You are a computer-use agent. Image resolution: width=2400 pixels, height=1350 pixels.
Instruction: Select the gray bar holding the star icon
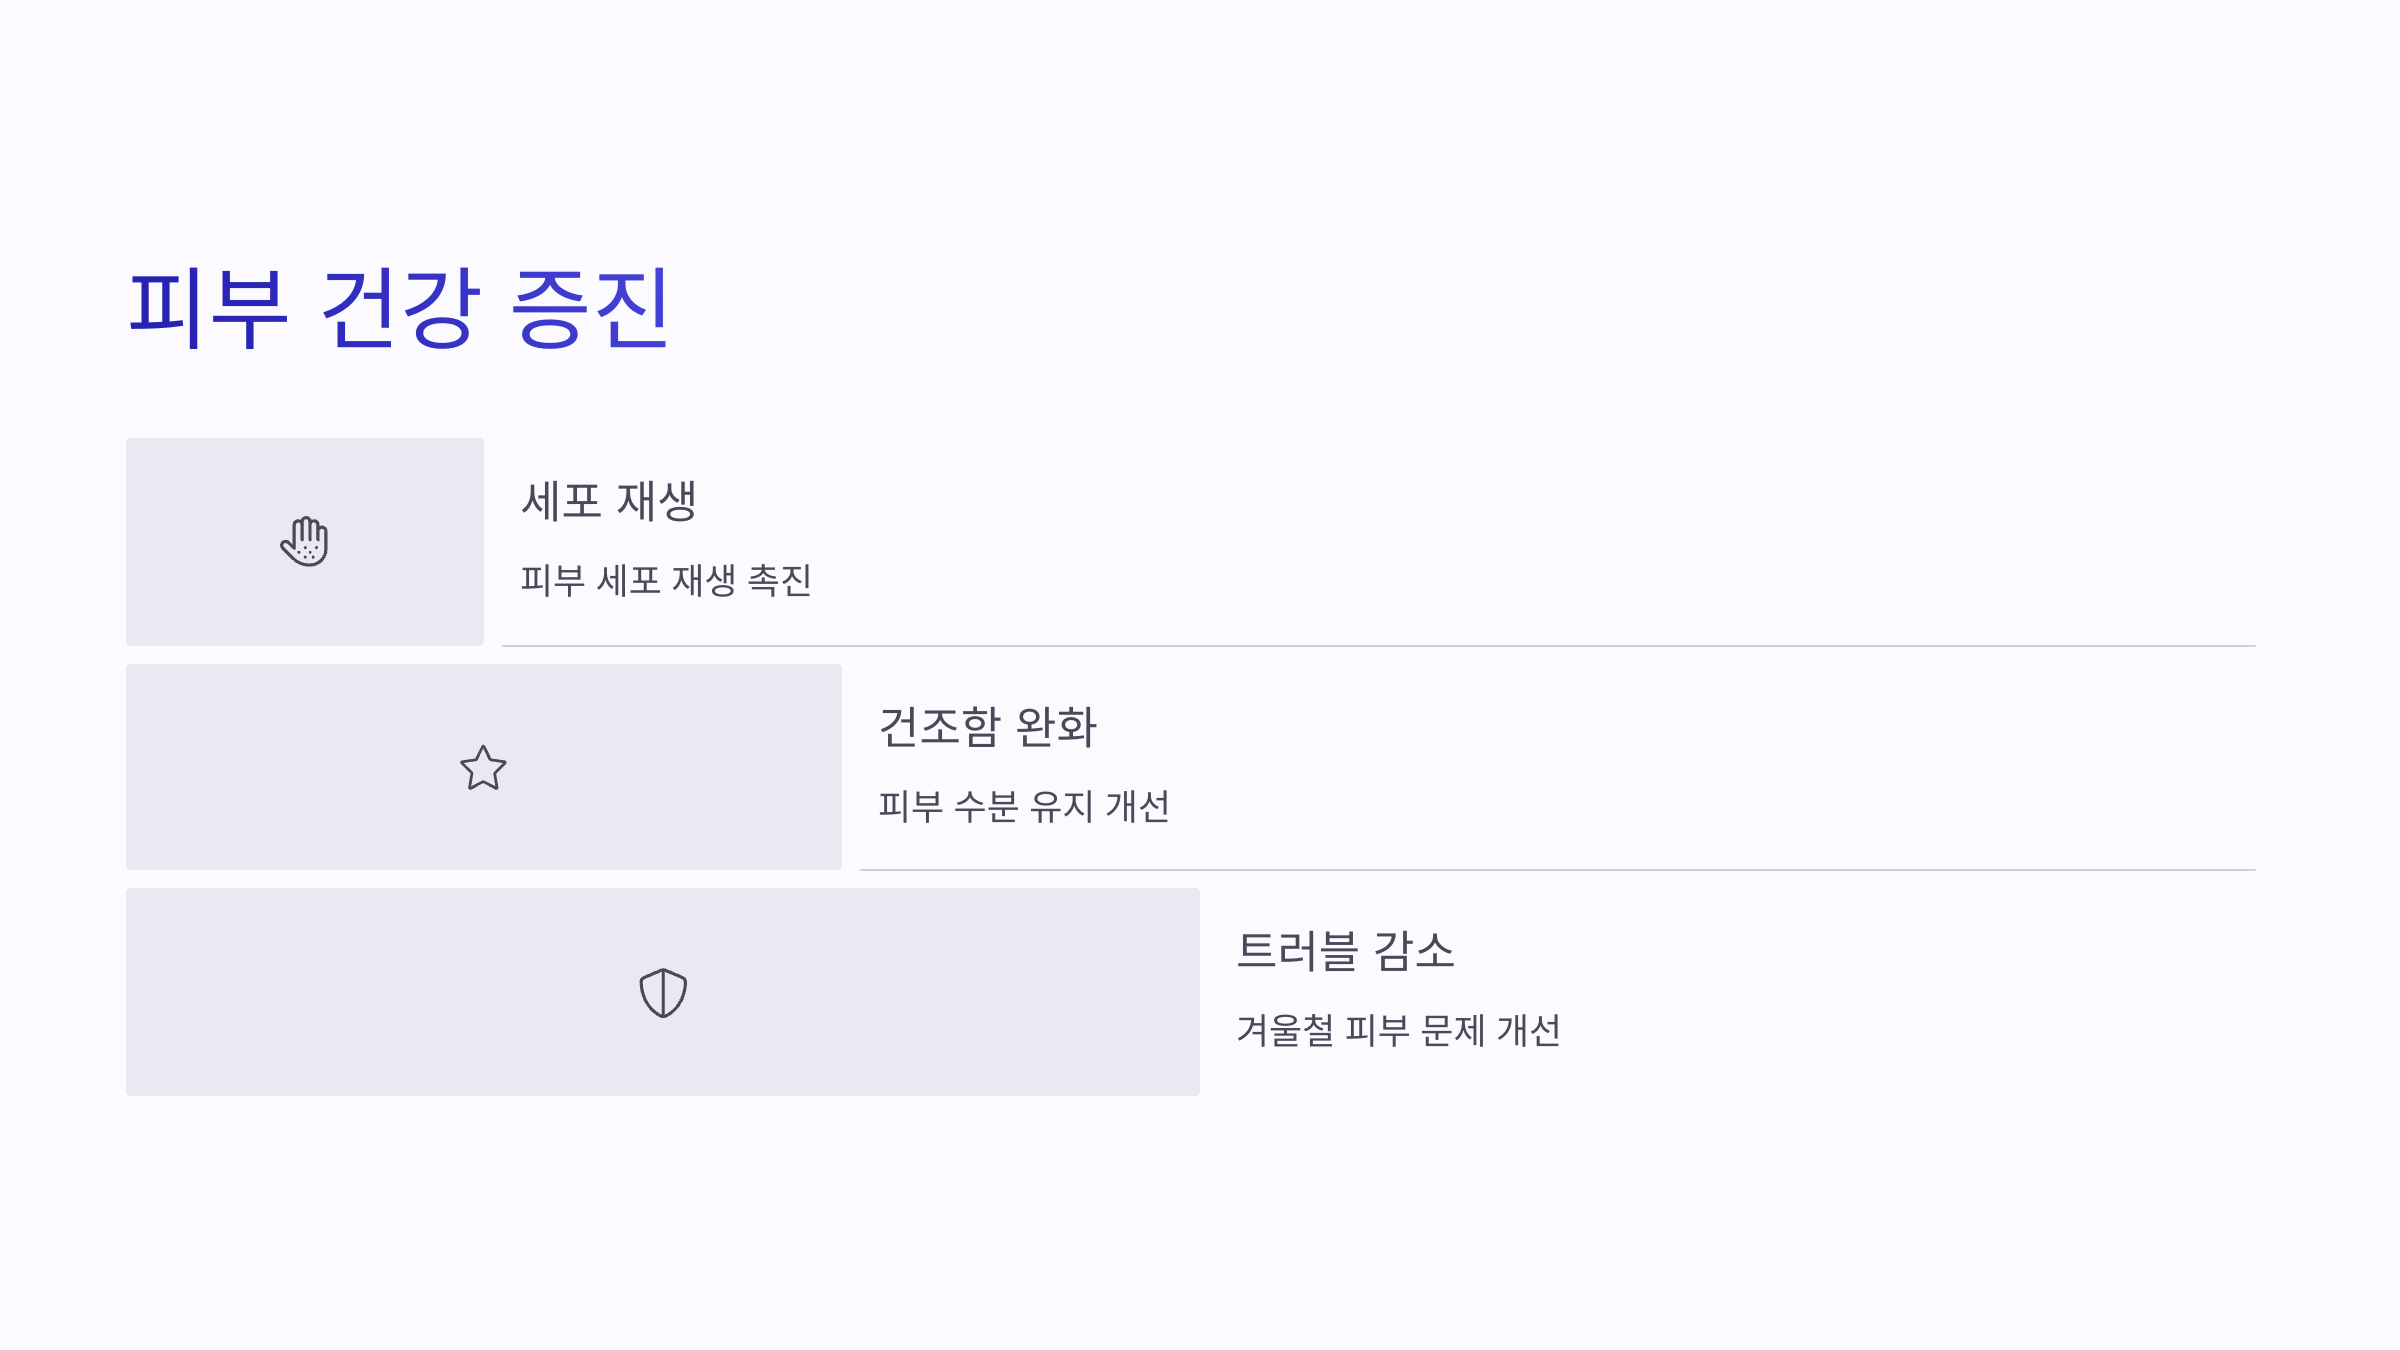click(484, 767)
